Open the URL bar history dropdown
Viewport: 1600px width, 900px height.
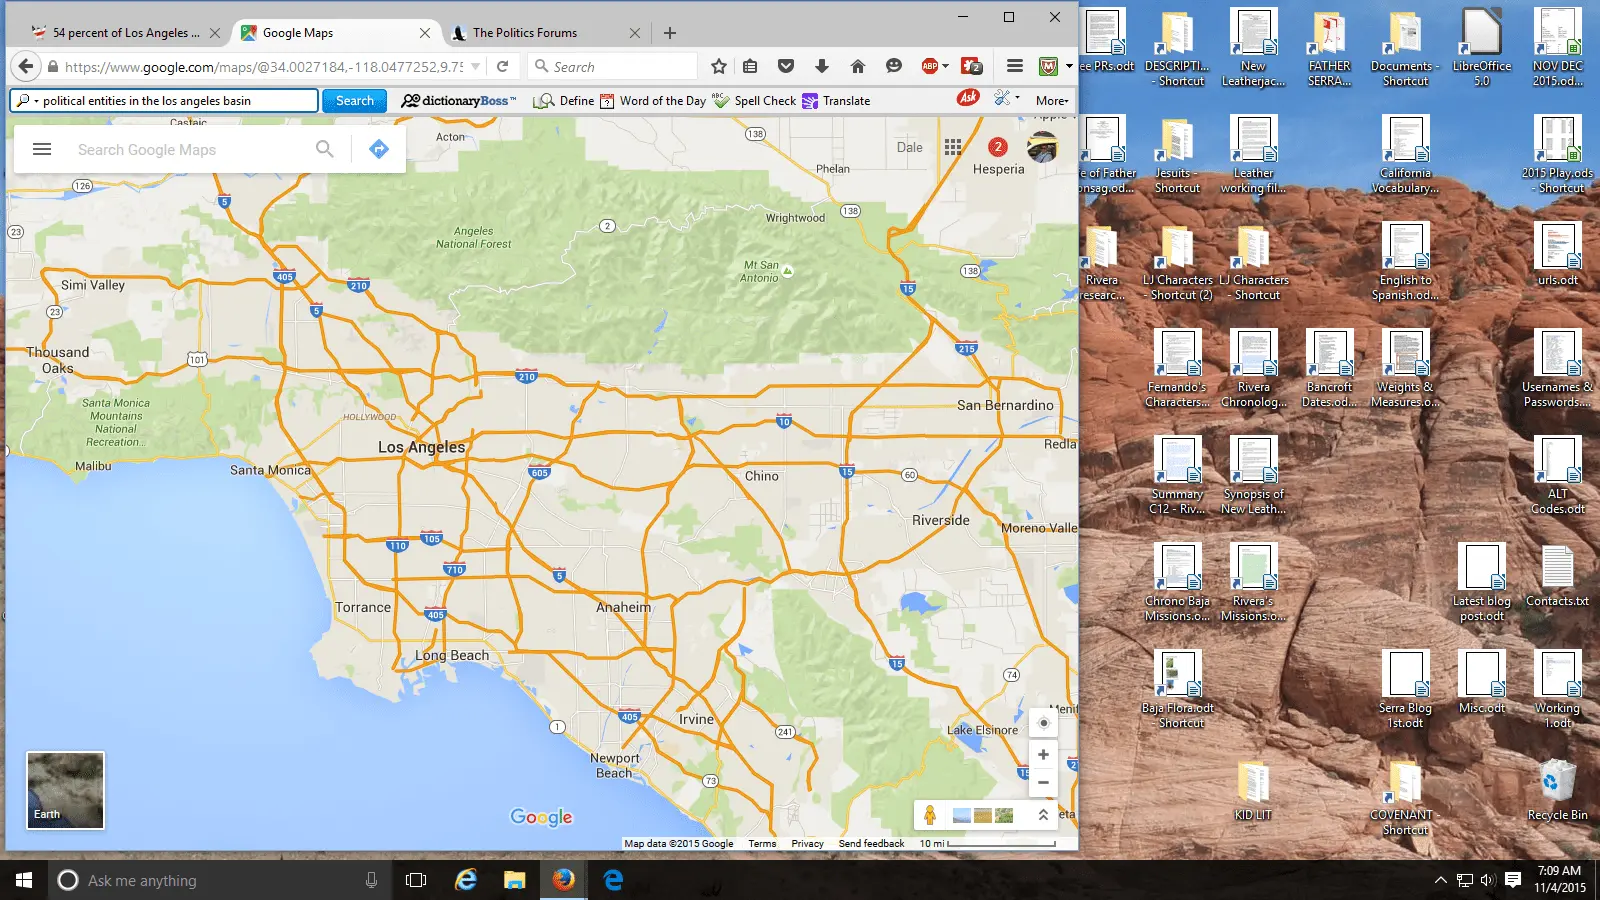[x=476, y=66]
